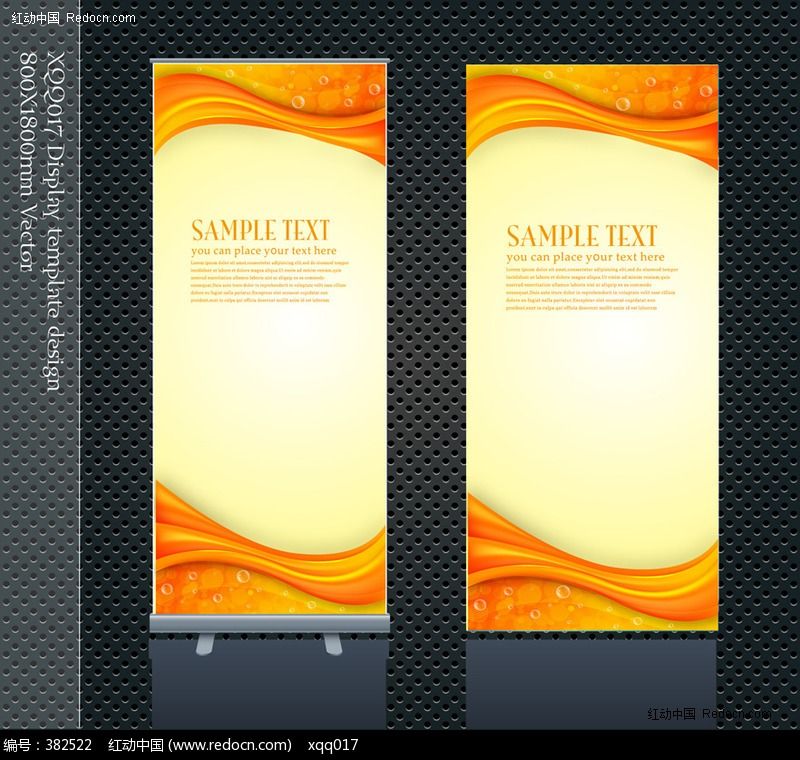The image size is (800, 760).
Task: Click the '编号：382522' ID text in footer
Action: [x=47, y=745]
